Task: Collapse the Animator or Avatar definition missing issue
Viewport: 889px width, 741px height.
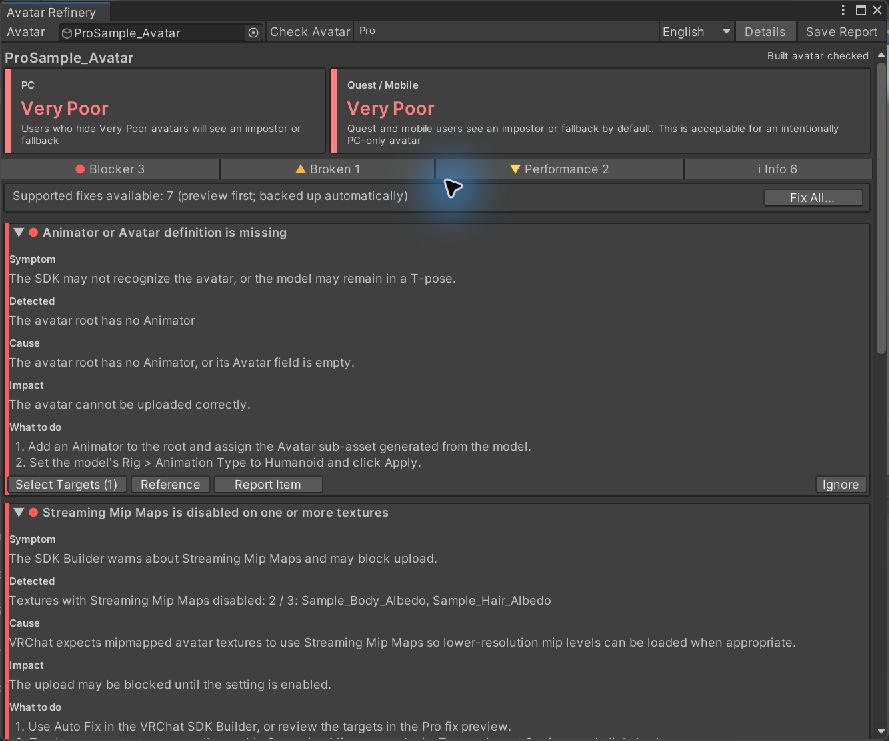Action: pyautogui.click(x=19, y=232)
